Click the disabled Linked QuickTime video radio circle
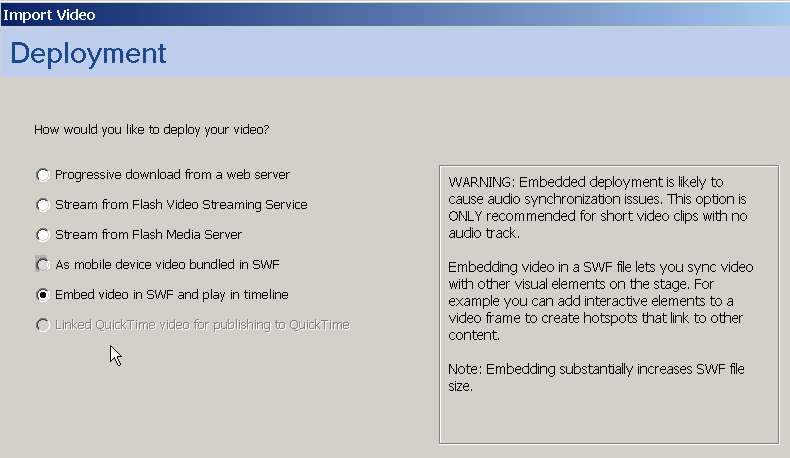790x458 pixels. coord(43,325)
